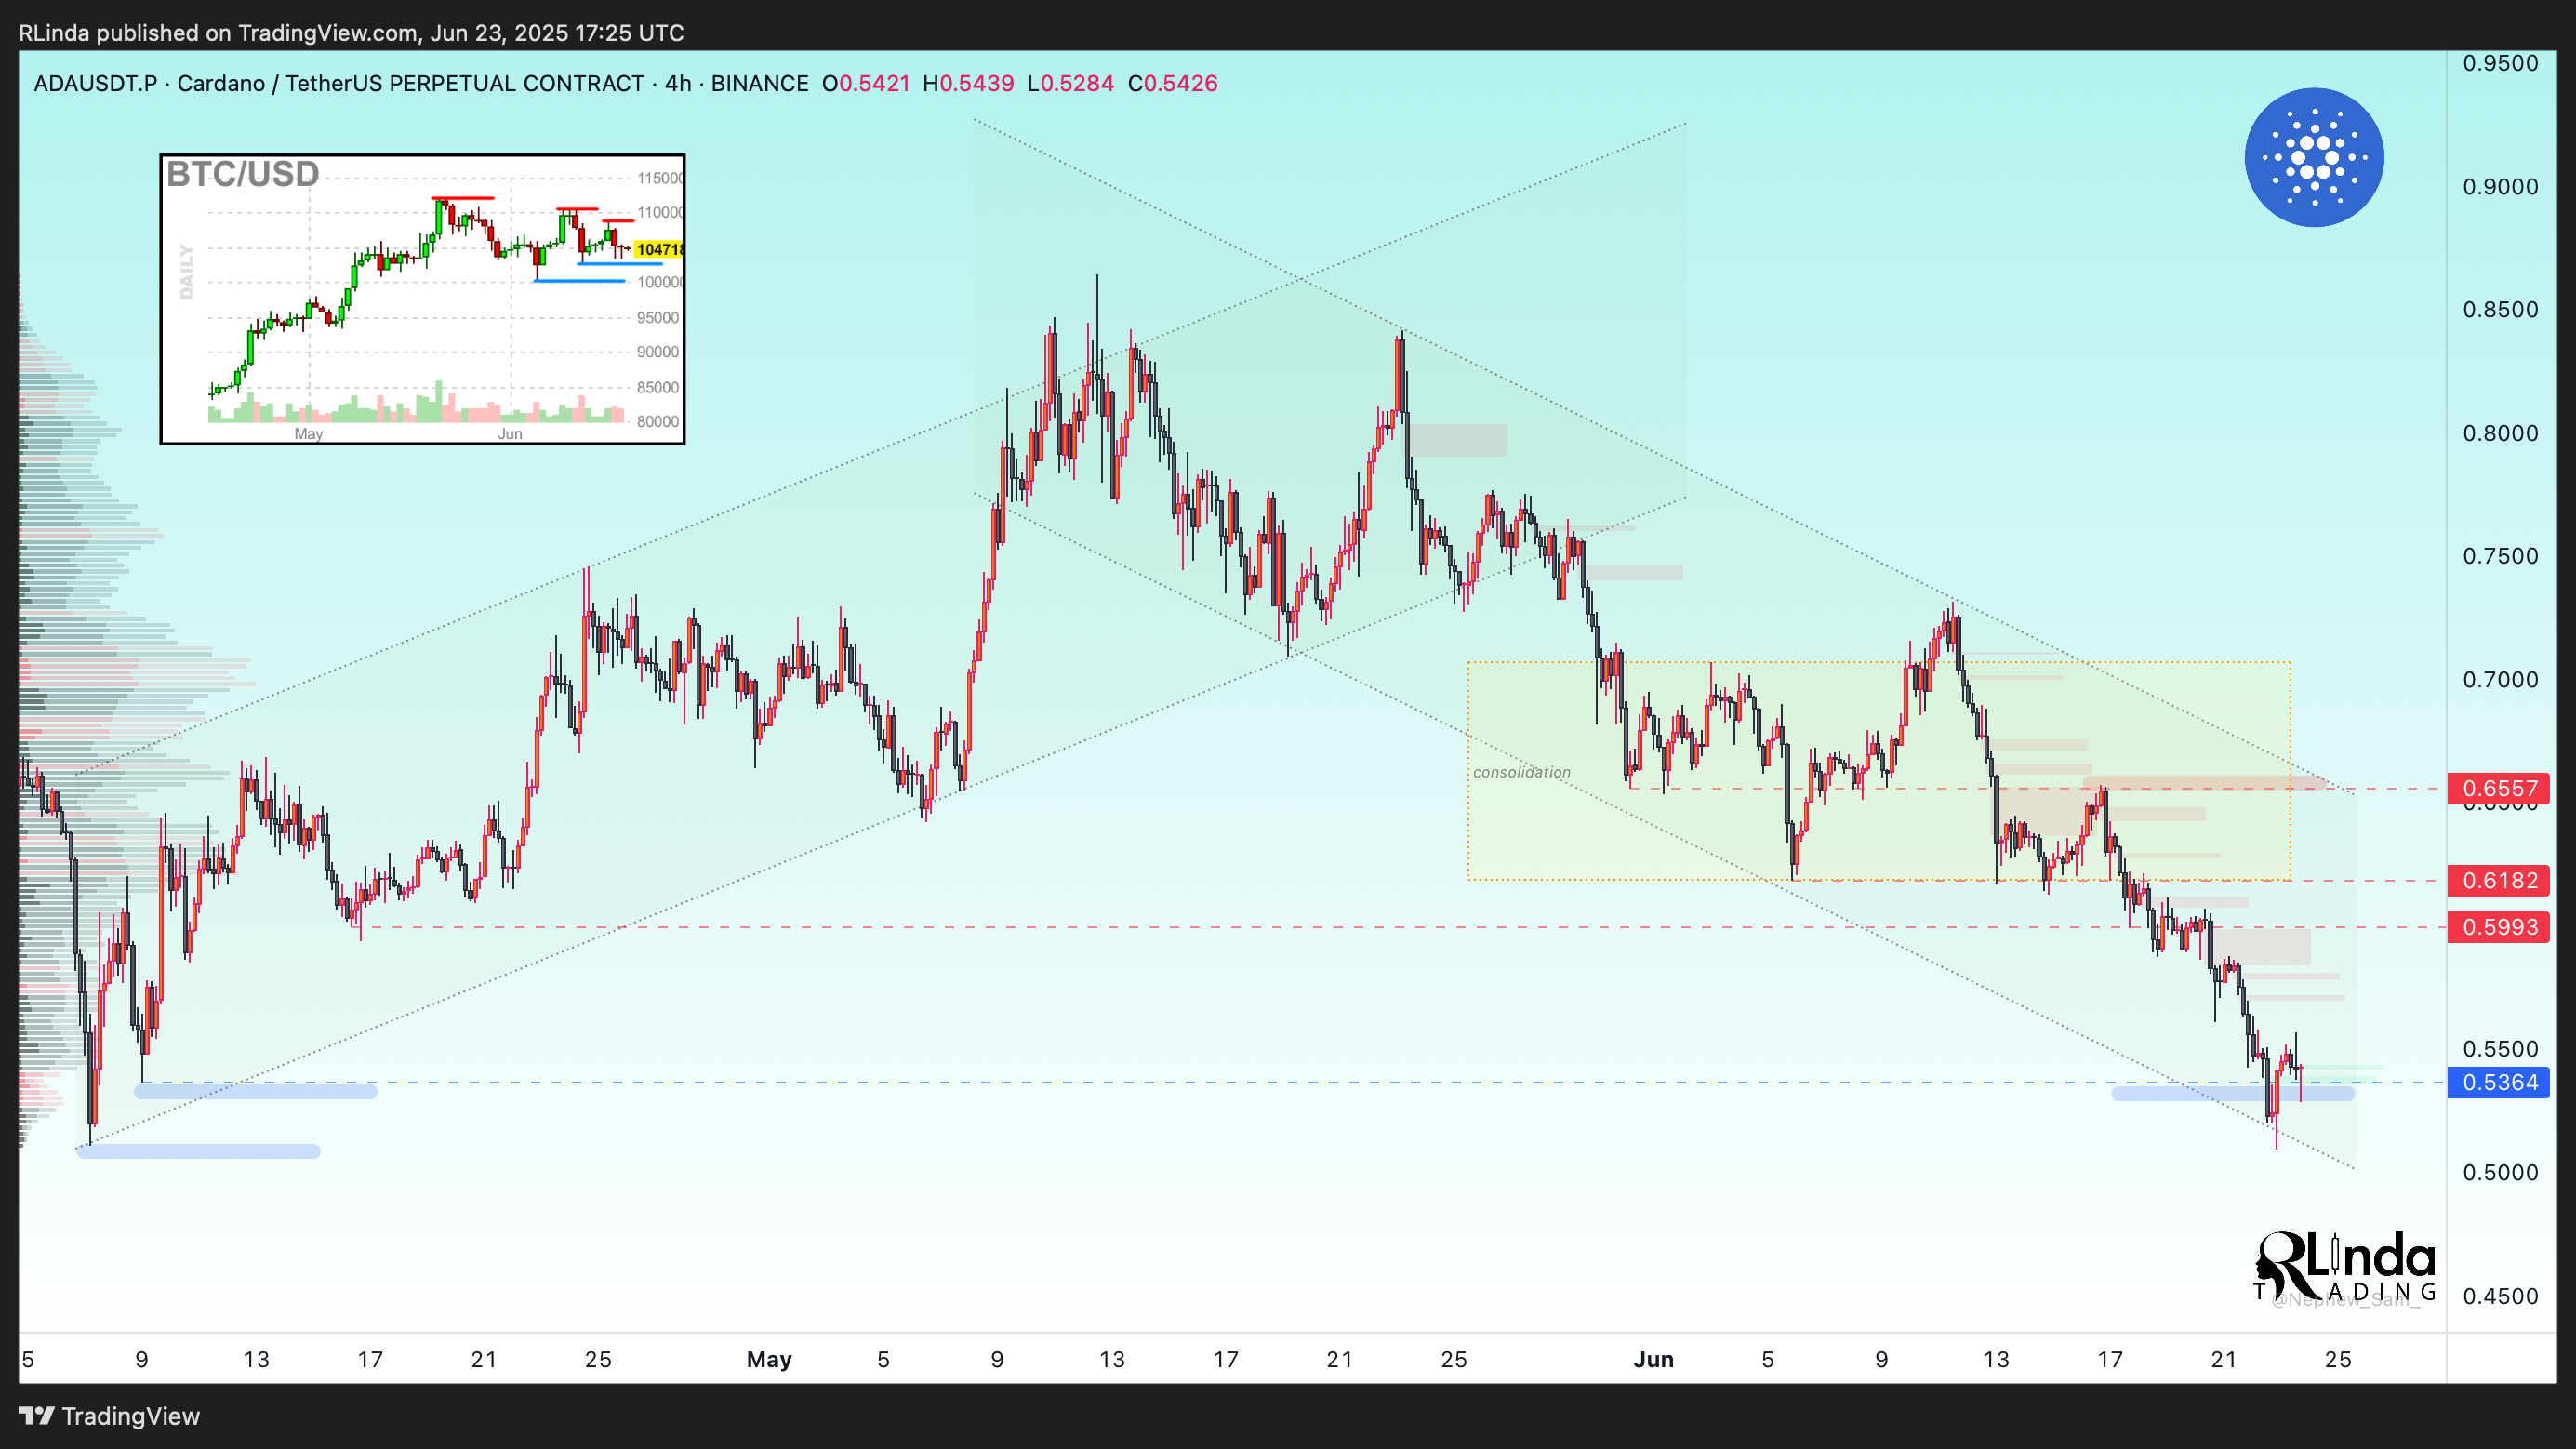The image size is (2576, 1449).
Task: Click the 0.9000 price axis label
Action: coord(2500,187)
